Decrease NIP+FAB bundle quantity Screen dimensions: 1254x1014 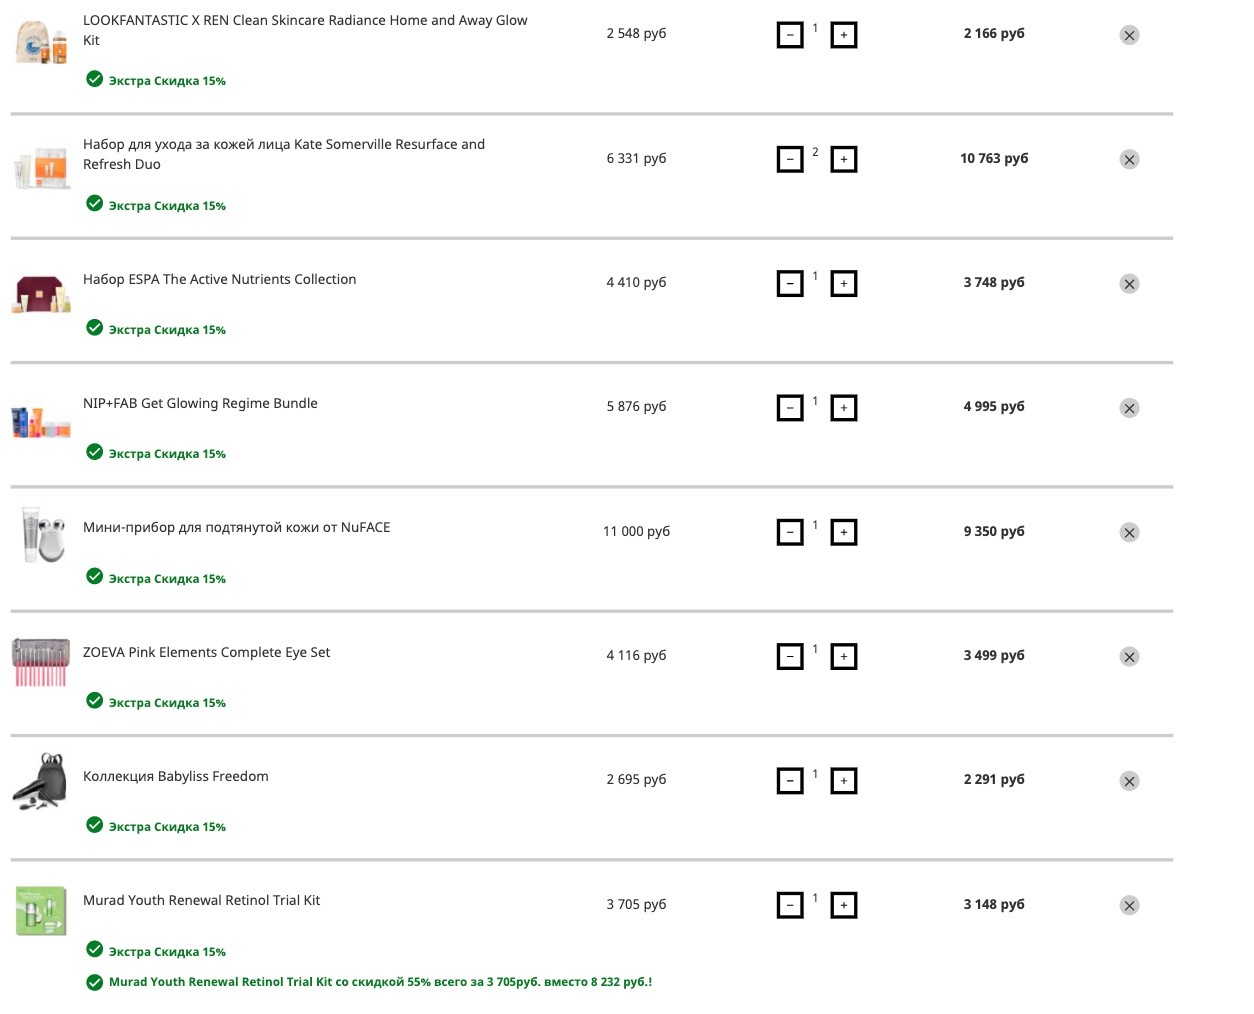(x=790, y=408)
